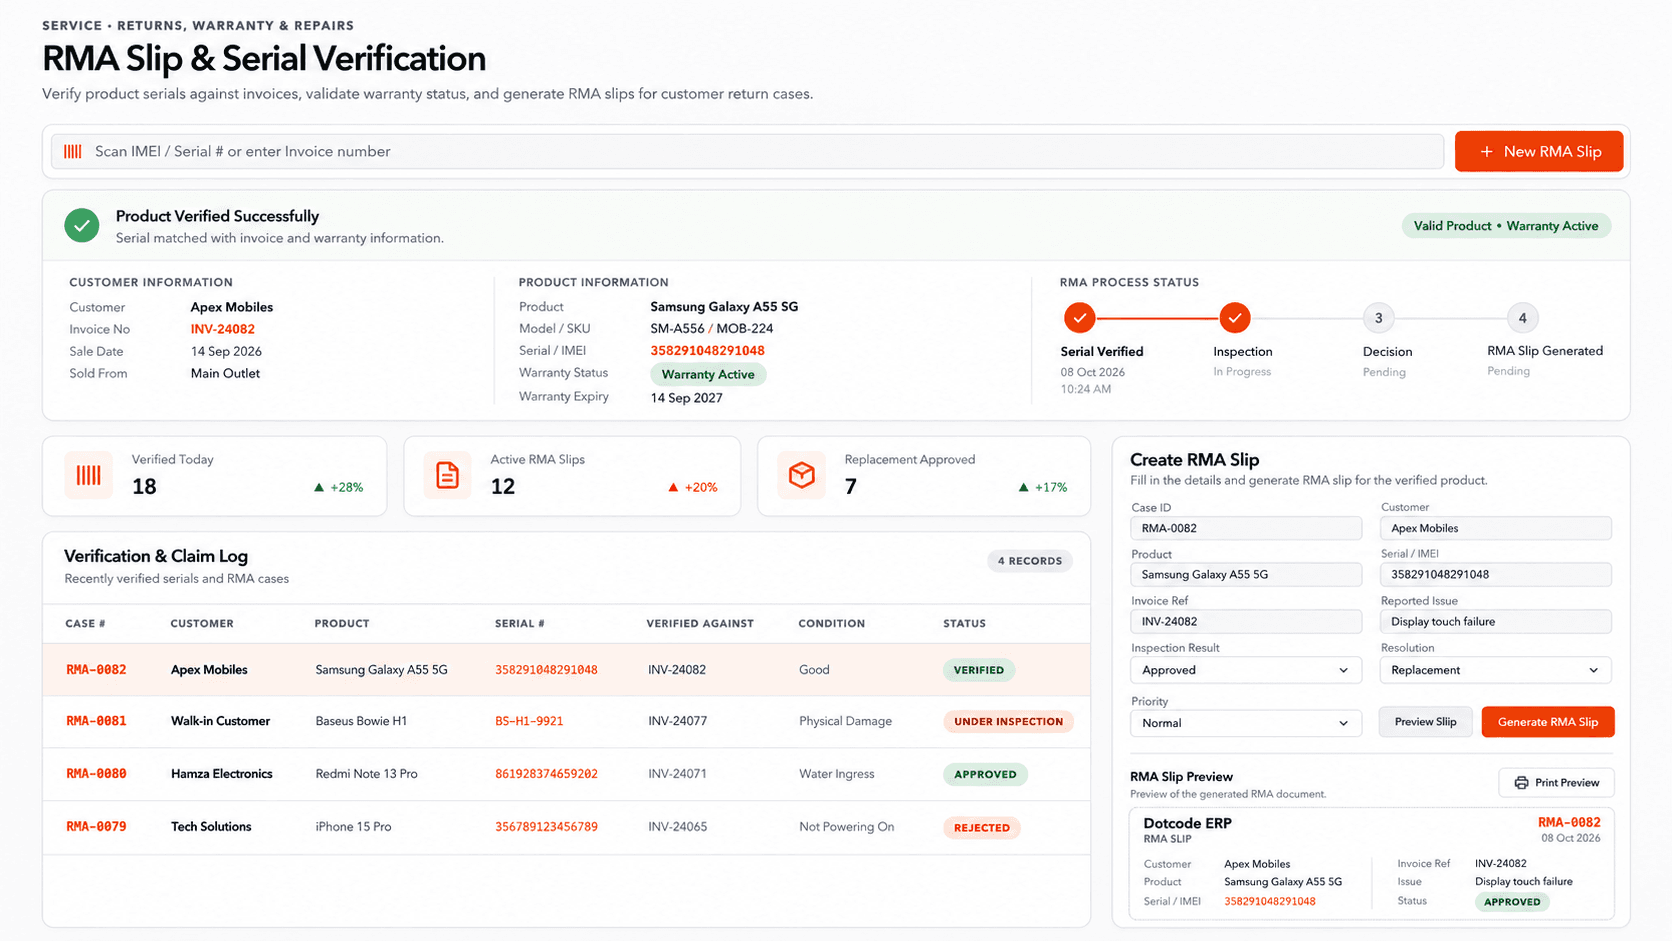This screenshot has height=941, width=1672.
Task: Click the barcode scan icon in search bar
Action: tap(73, 152)
